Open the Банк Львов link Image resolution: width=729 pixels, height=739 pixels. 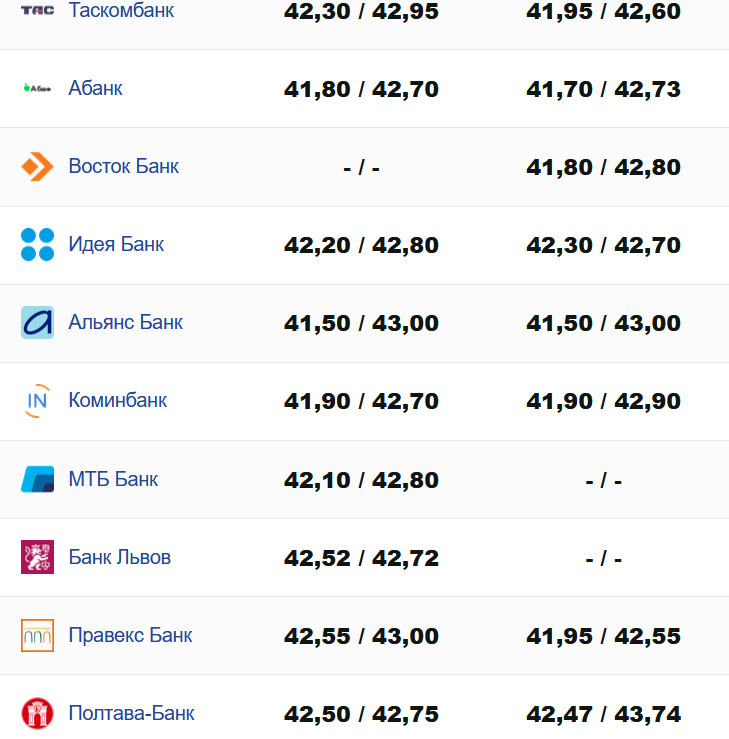(x=120, y=557)
